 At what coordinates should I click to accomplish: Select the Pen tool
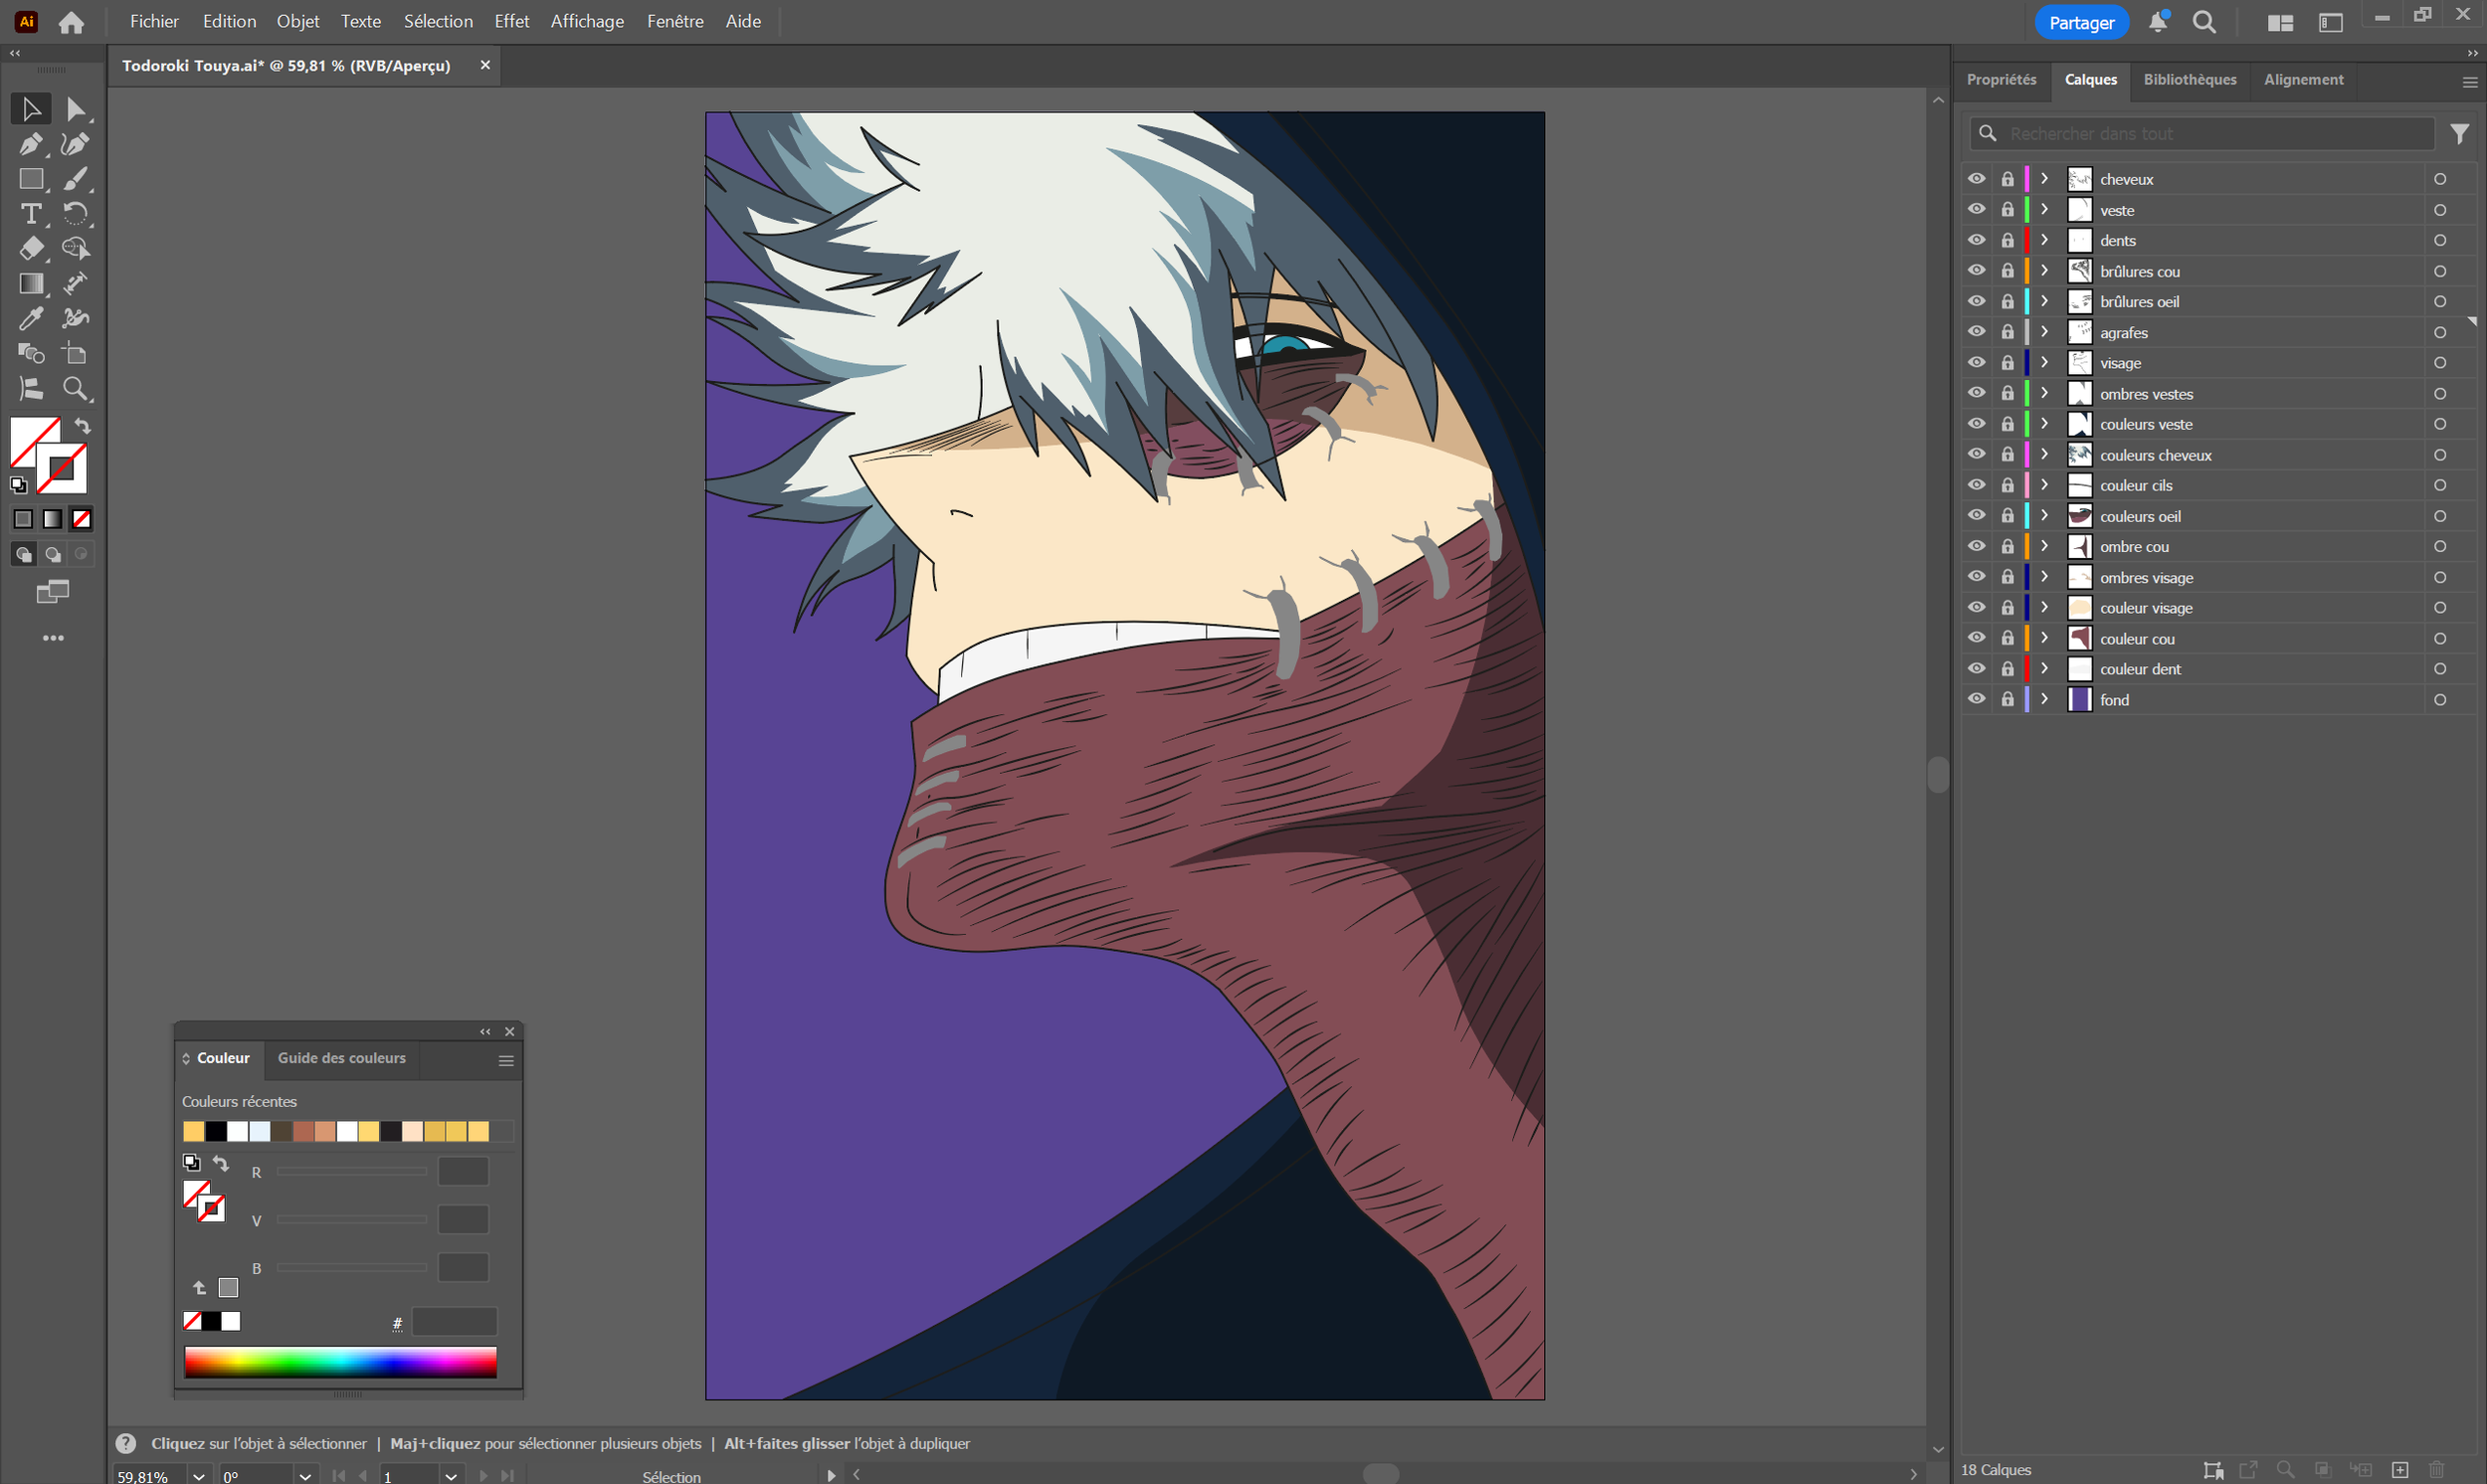pos(30,144)
